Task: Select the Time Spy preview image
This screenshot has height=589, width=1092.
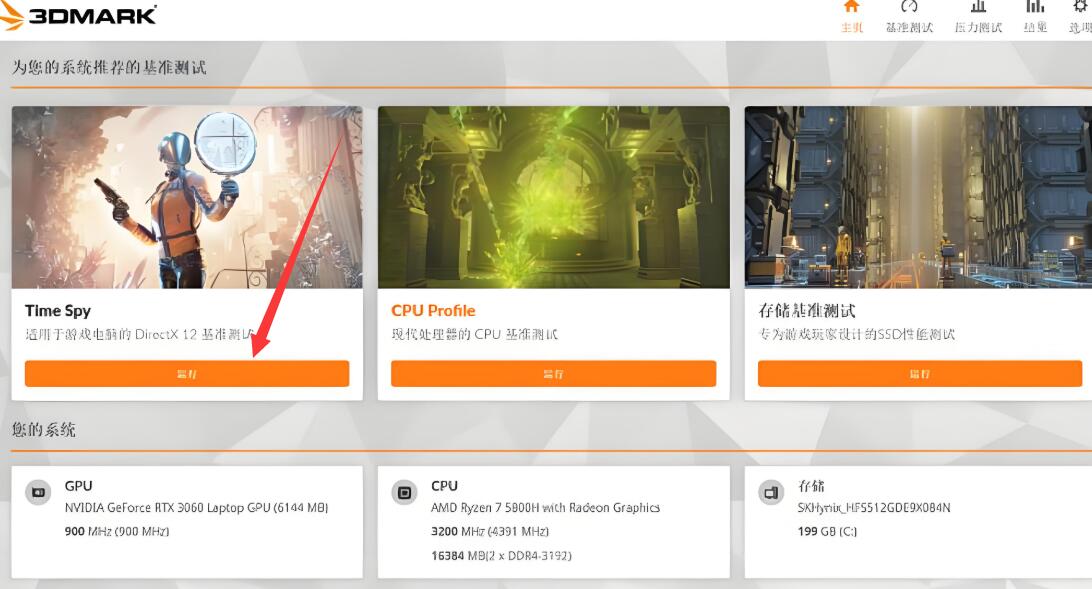Action: pos(187,197)
